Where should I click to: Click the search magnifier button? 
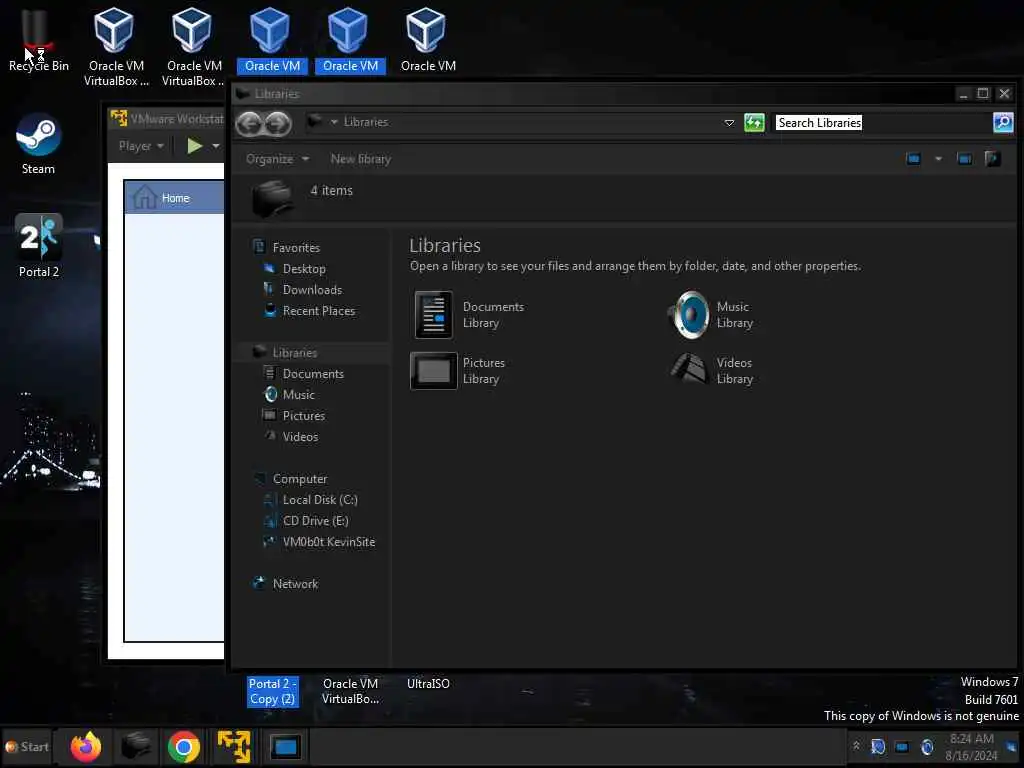(x=1002, y=122)
